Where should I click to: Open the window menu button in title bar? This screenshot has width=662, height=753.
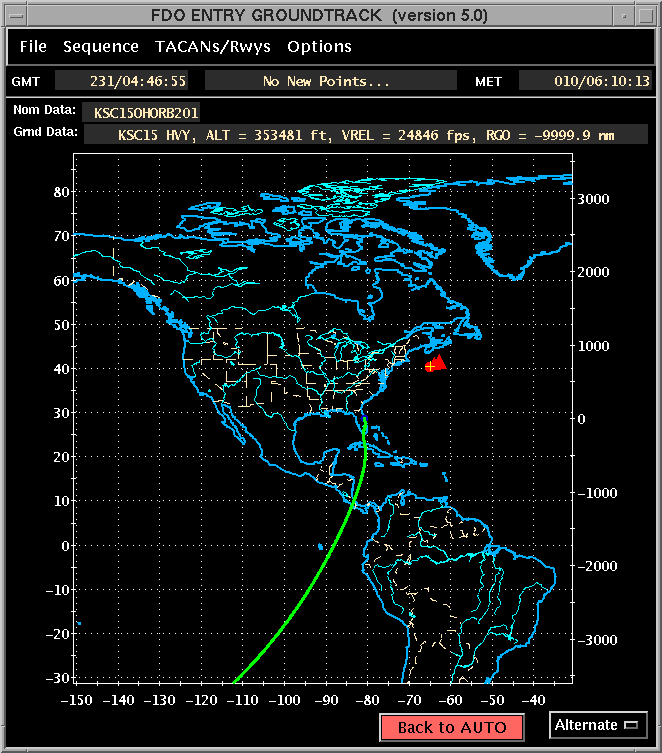tap(16, 13)
